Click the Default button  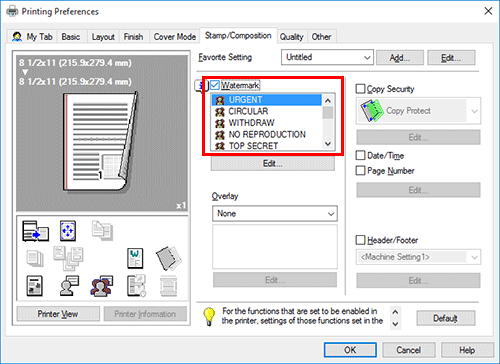[x=446, y=318]
